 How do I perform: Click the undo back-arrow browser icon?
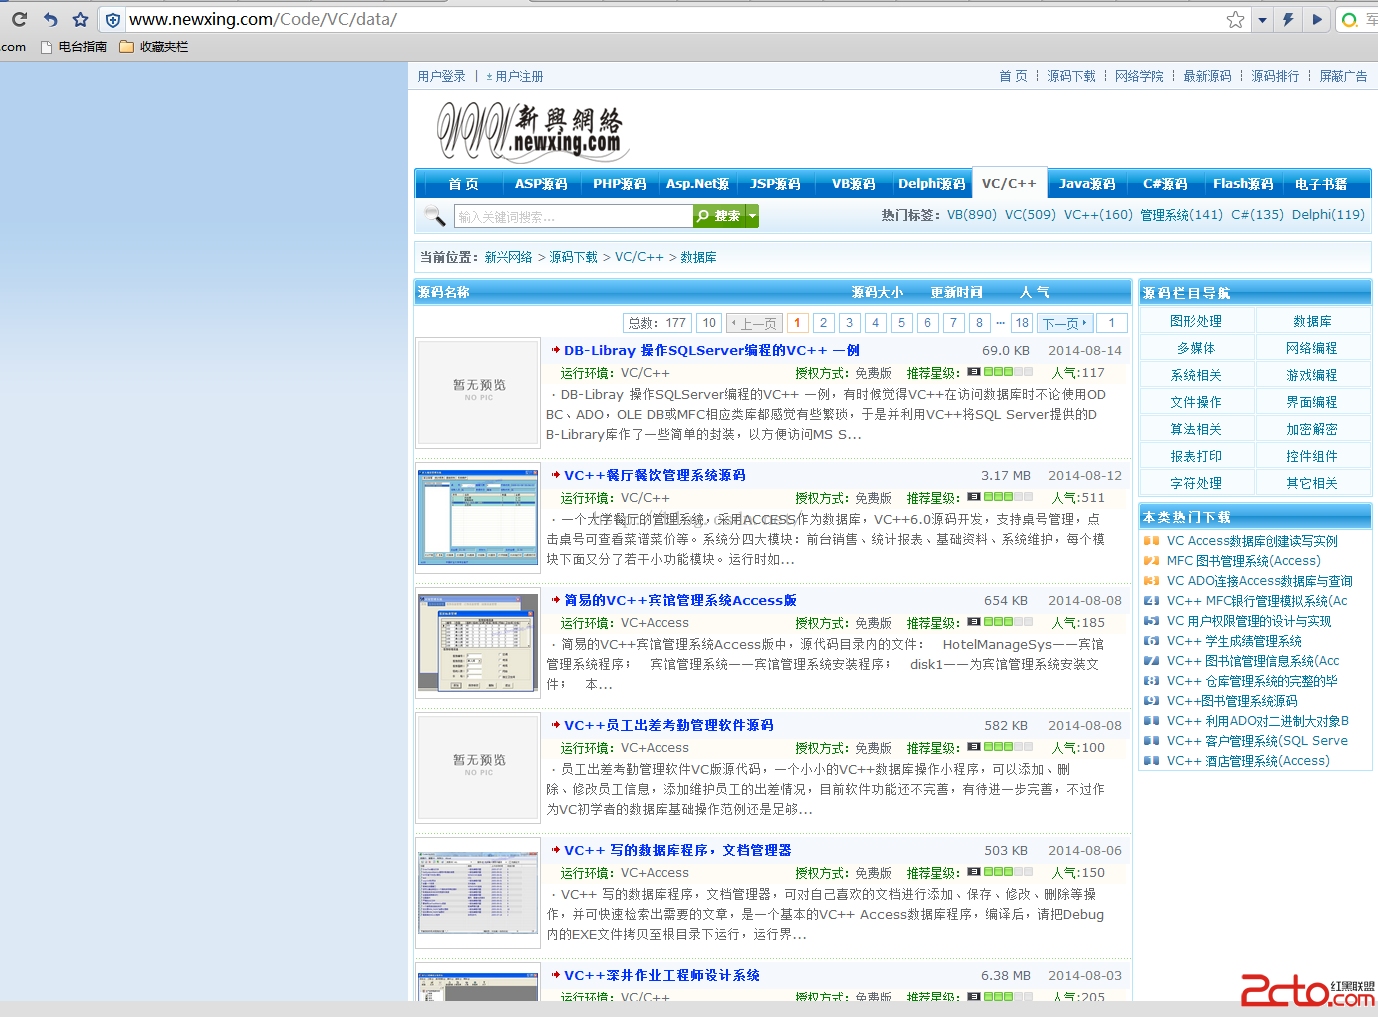pos(50,19)
